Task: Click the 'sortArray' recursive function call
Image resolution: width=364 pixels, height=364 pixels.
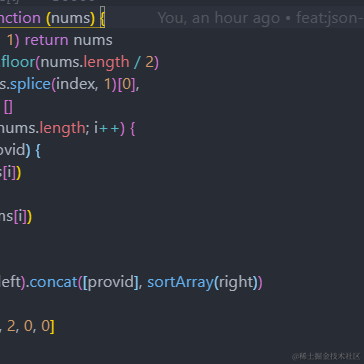Action: (180, 282)
